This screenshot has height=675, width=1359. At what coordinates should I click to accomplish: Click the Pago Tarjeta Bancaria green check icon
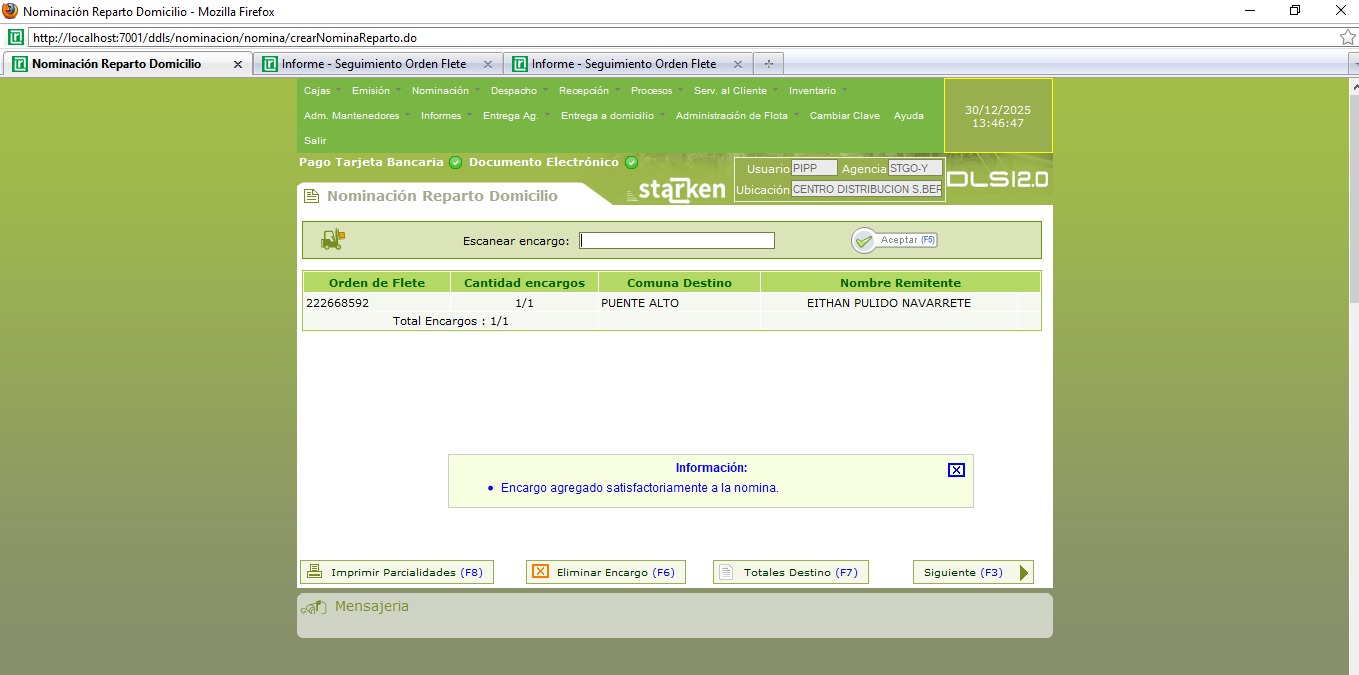click(456, 163)
